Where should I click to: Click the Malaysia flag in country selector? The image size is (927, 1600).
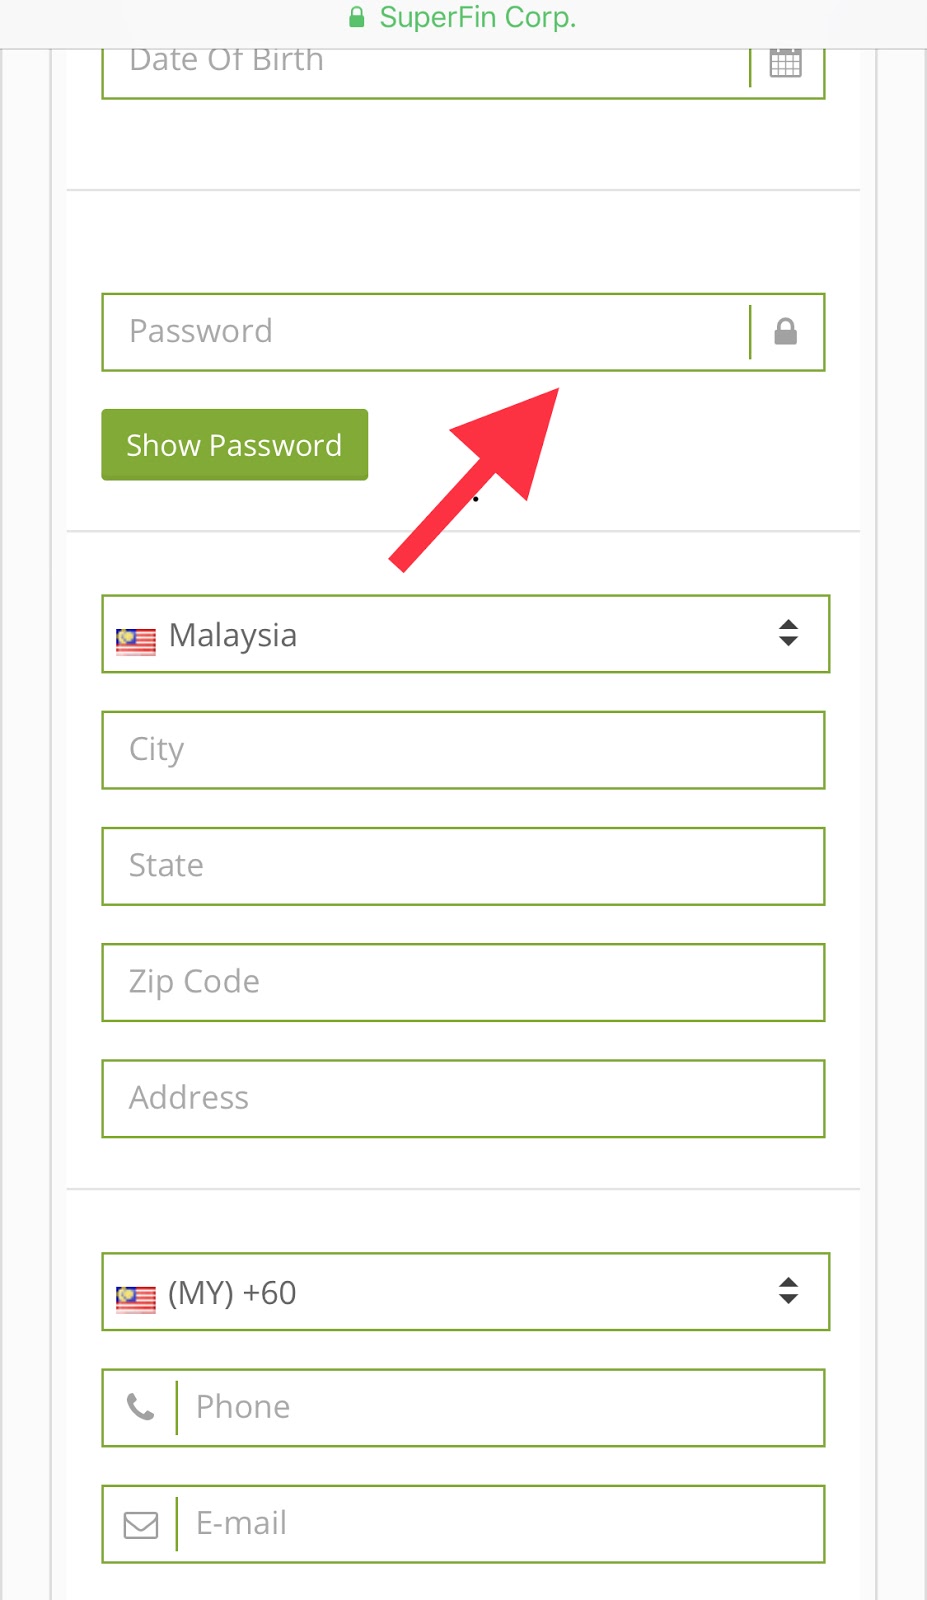pos(136,641)
